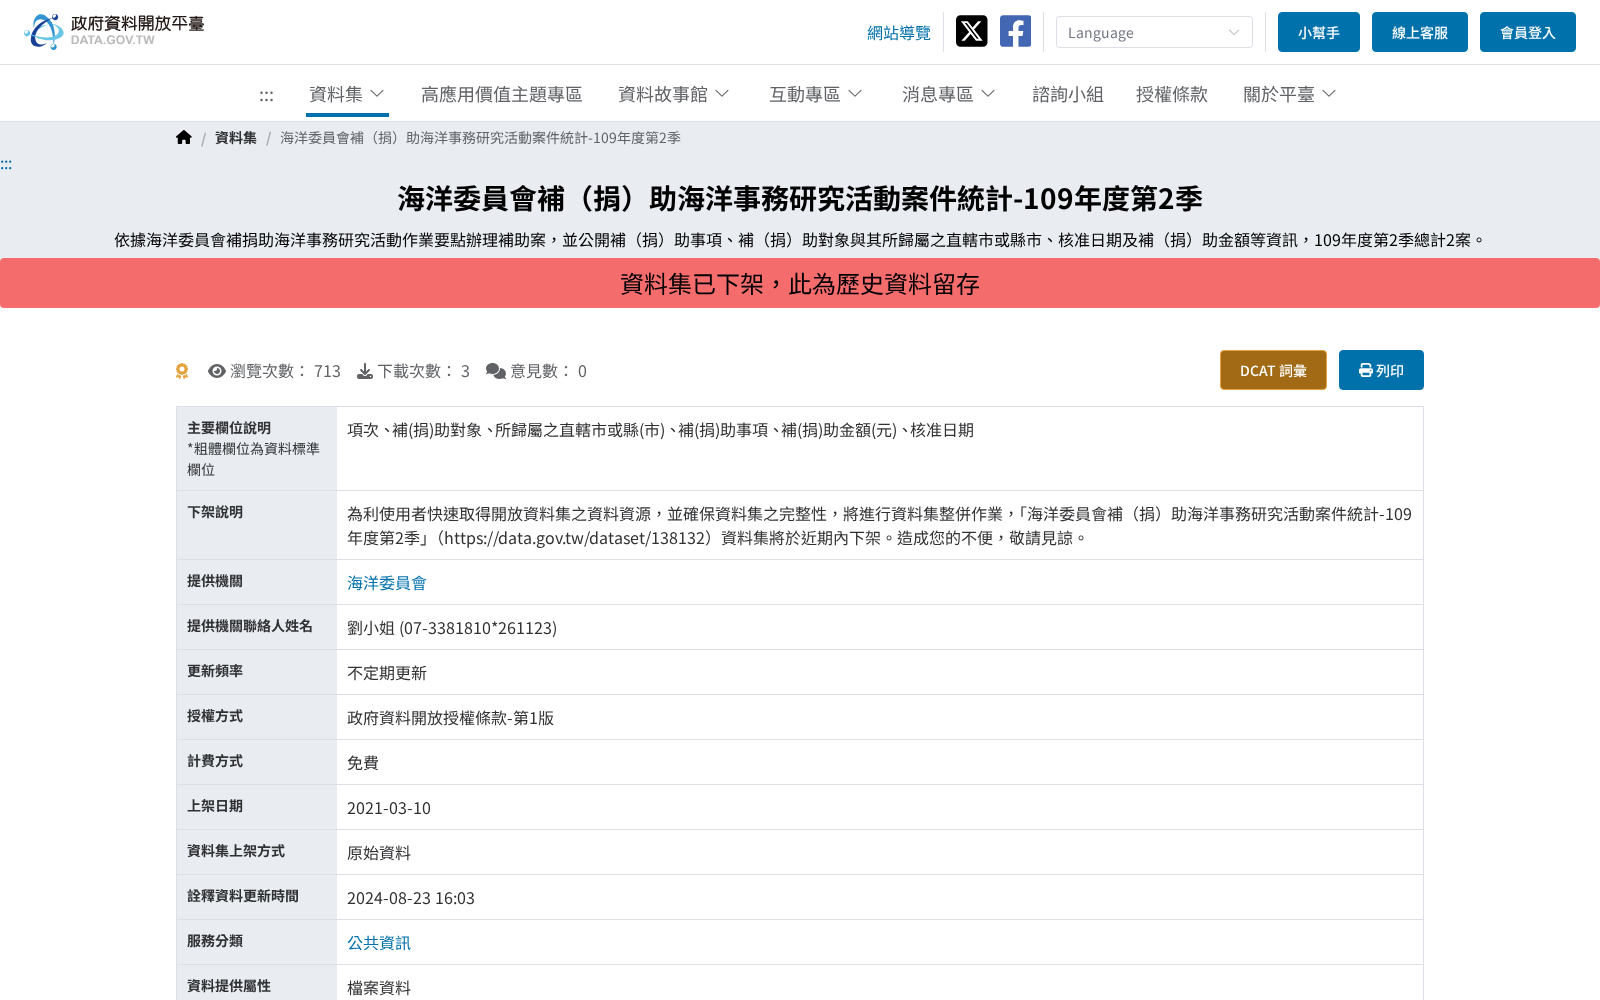Click the 會員登入 button
This screenshot has width=1600, height=1000.
click(x=1528, y=32)
